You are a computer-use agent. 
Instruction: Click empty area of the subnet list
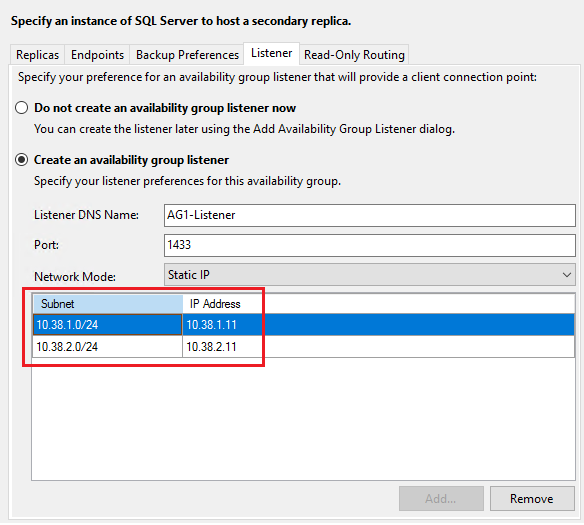(304, 419)
